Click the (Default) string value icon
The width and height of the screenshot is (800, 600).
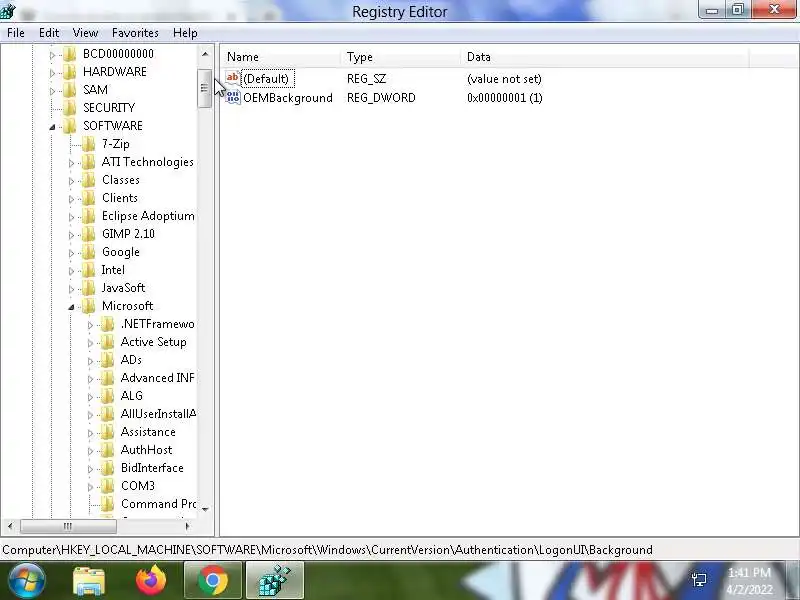(233, 78)
